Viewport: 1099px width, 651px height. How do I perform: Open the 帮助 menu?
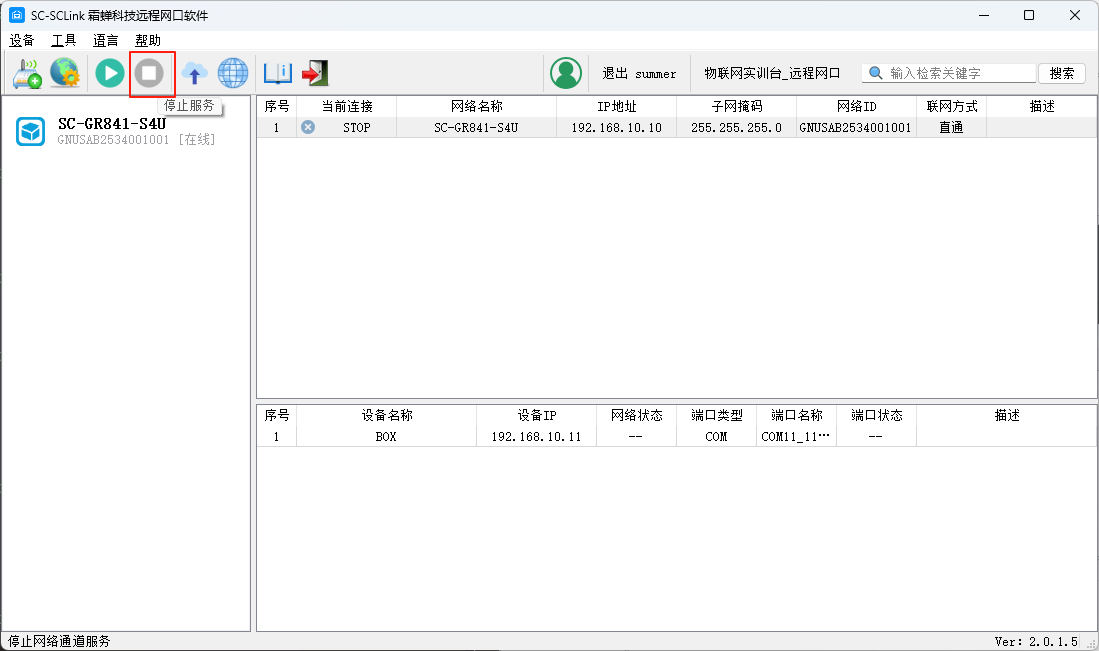pos(148,41)
